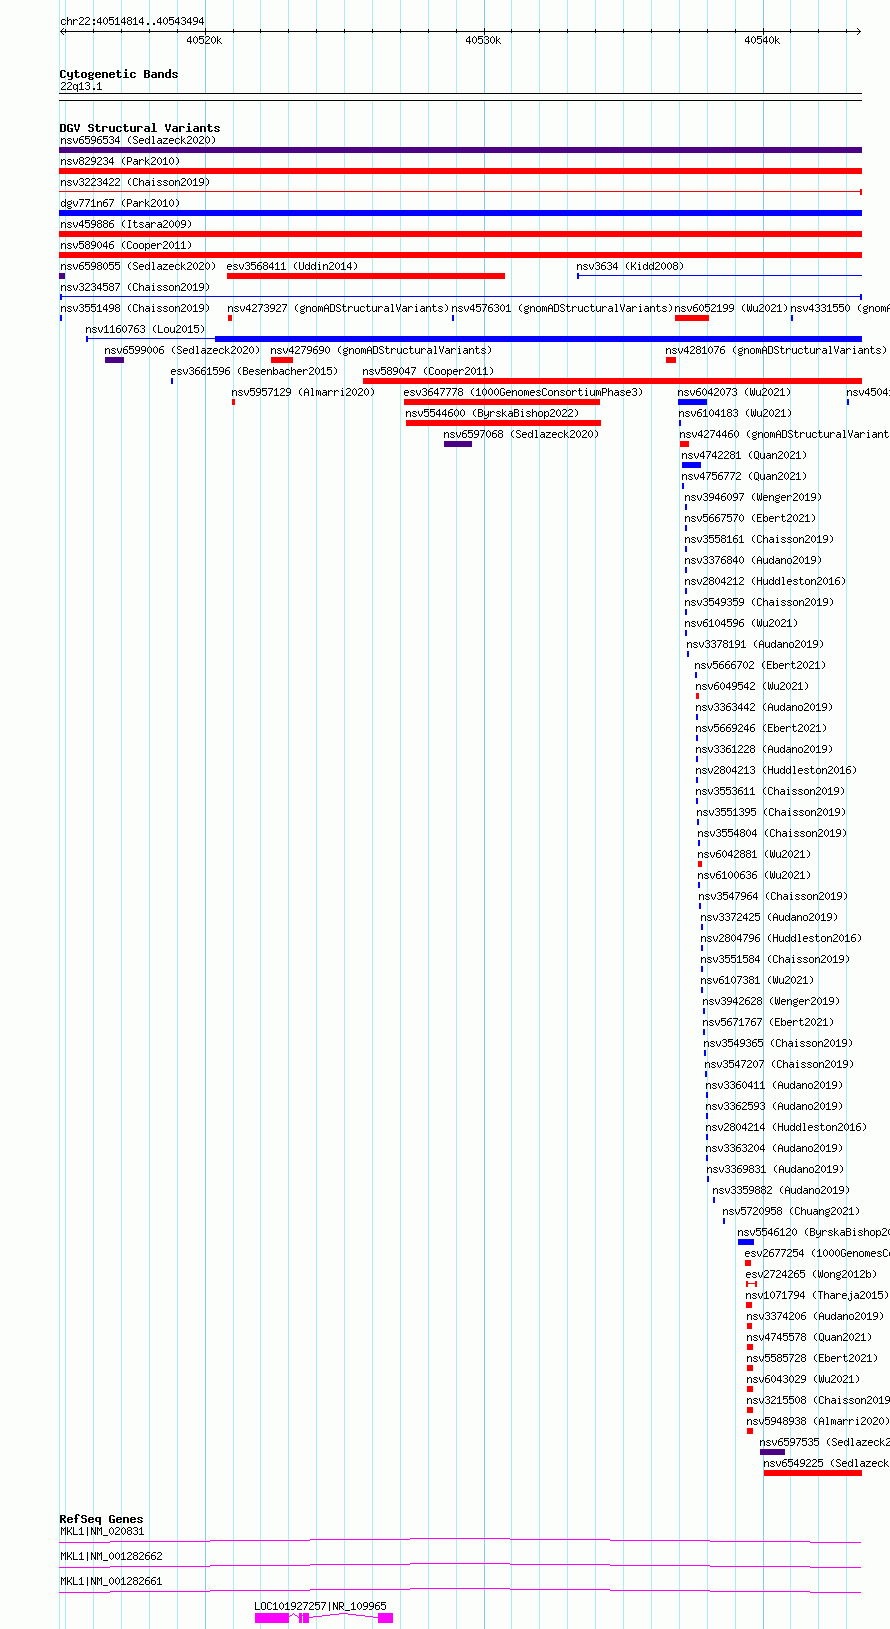Click the nsv5667570 (Ebert2021) label
Viewport: 890px width, 1629px height.
(x=750, y=518)
